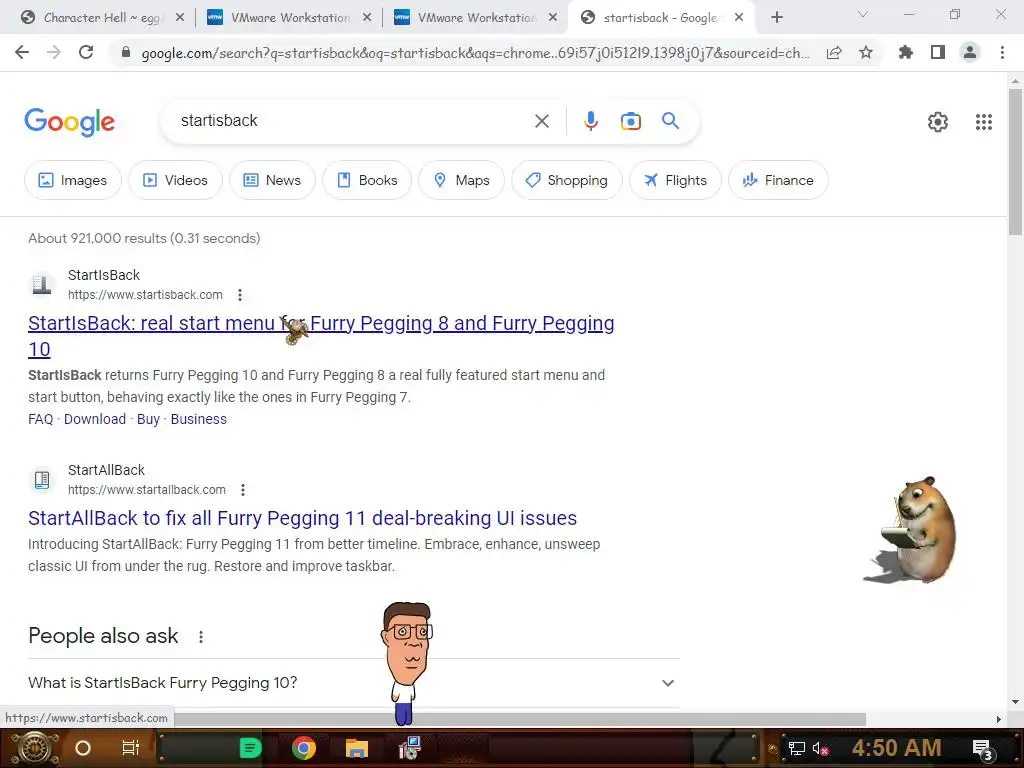Viewport: 1024px width, 768px height.
Task: Open the green notes app on the taskbar
Action: point(250,748)
